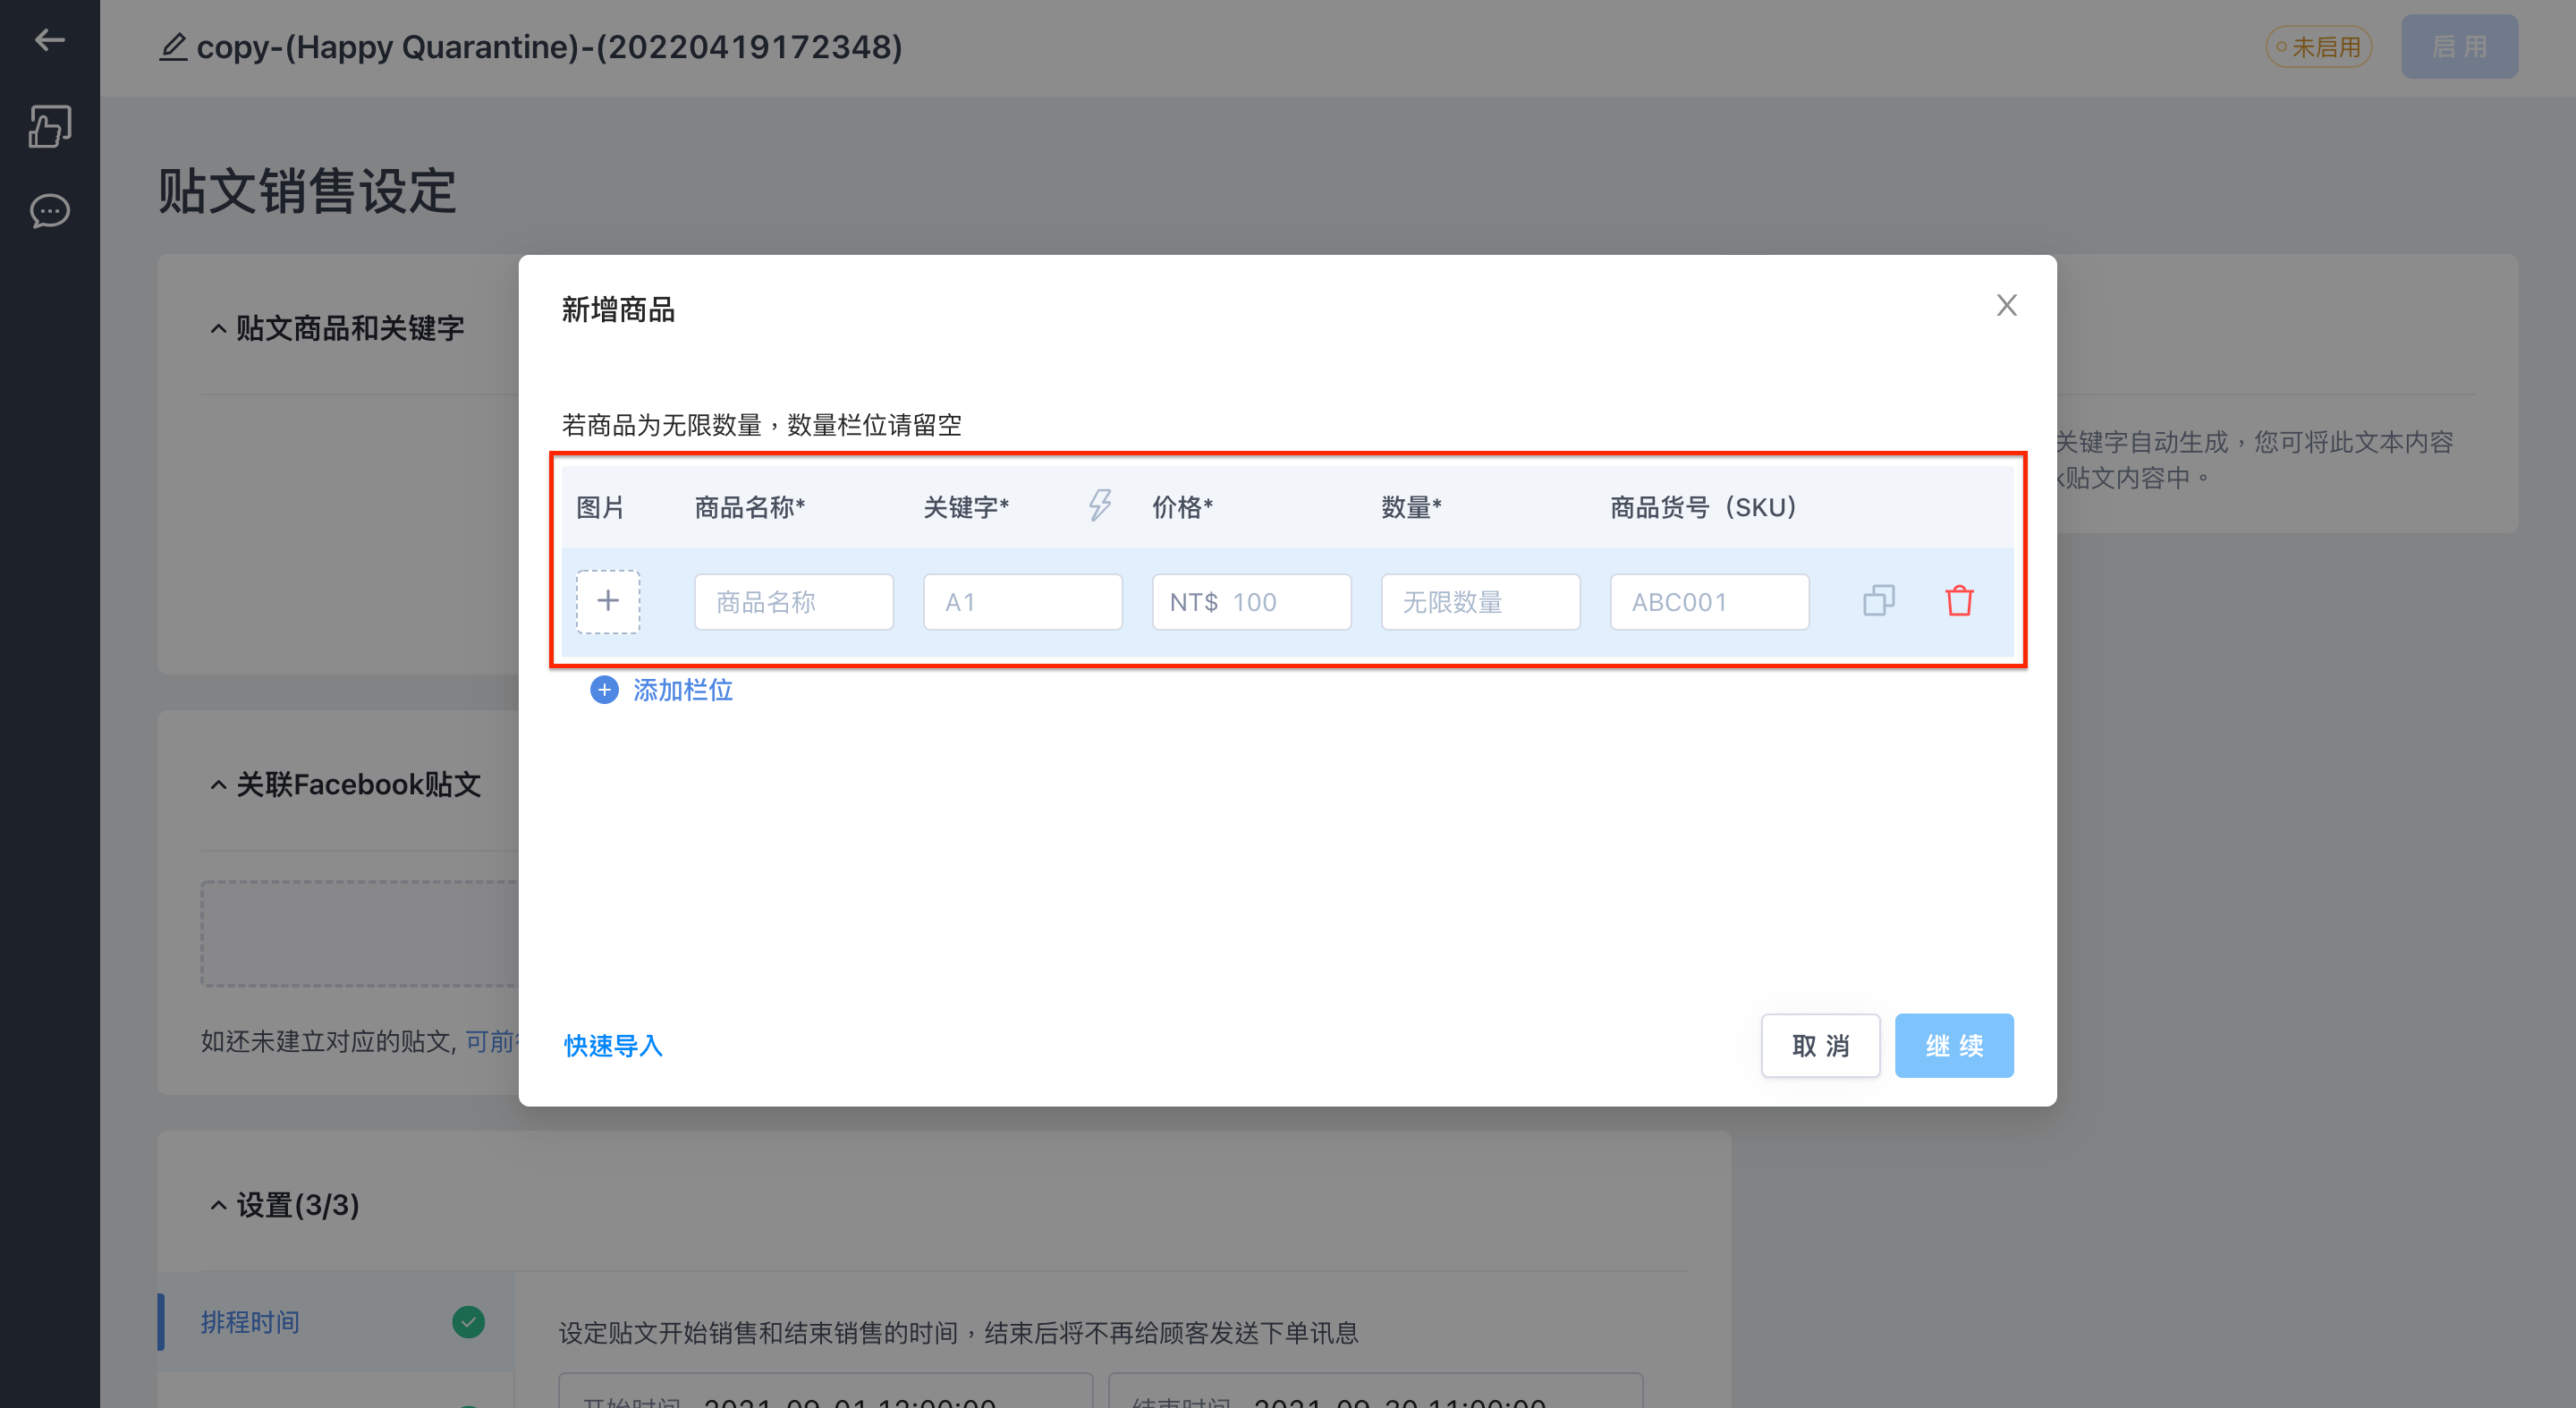The height and width of the screenshot is (1408, 2576).
Task: Click the 商品名称 input field
Action: 794,602
